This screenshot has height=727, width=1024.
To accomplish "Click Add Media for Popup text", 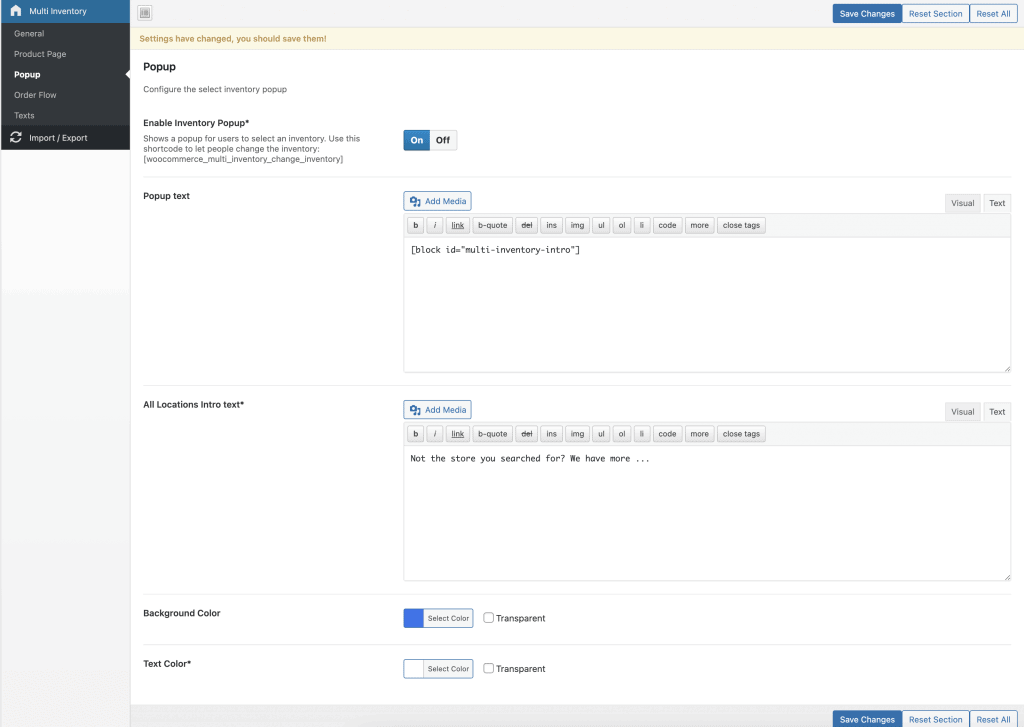I will coord(438,201).
